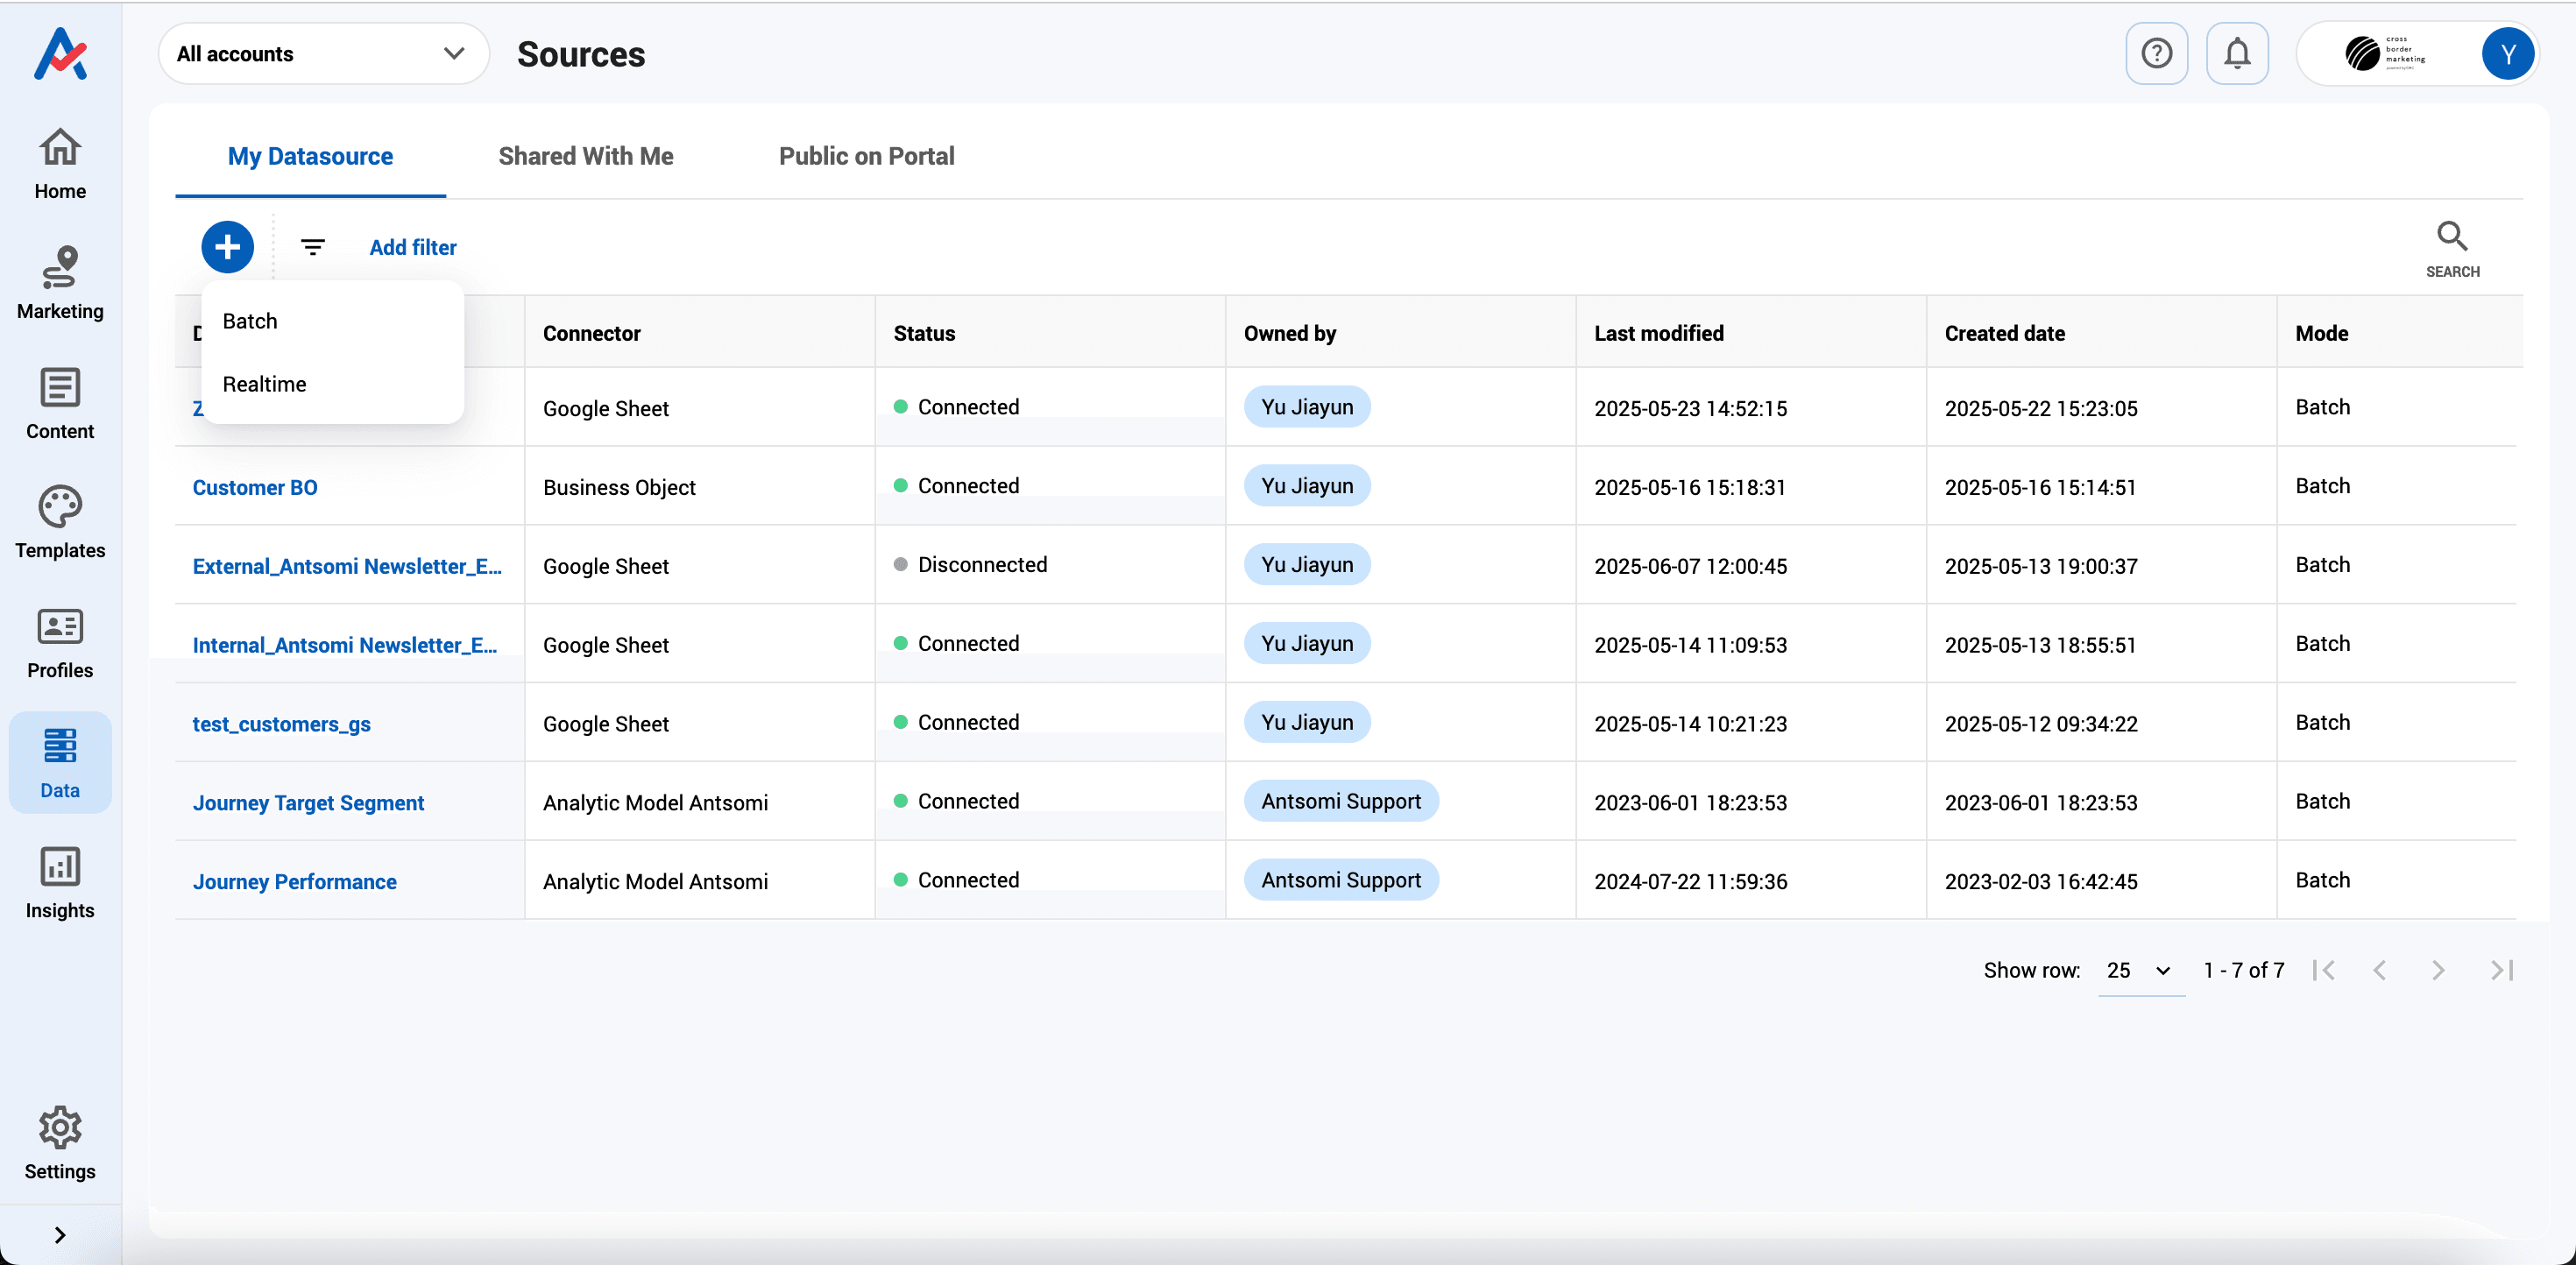Select the Marketing sidebar icon
Screen dimensions: 2576x1265
pos(59,283)
